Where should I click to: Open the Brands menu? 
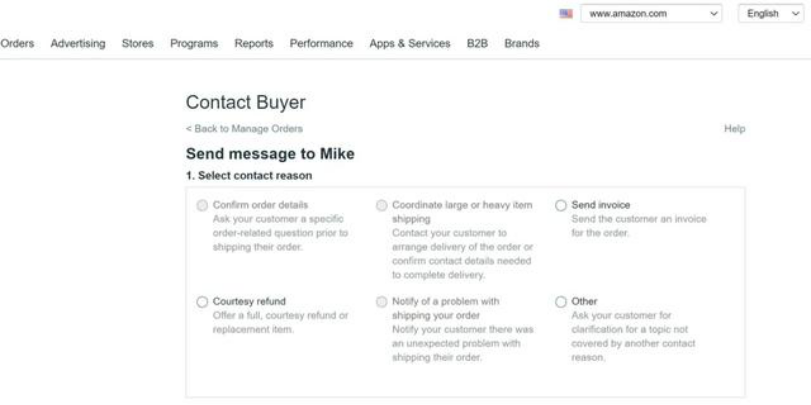(522, 44)
